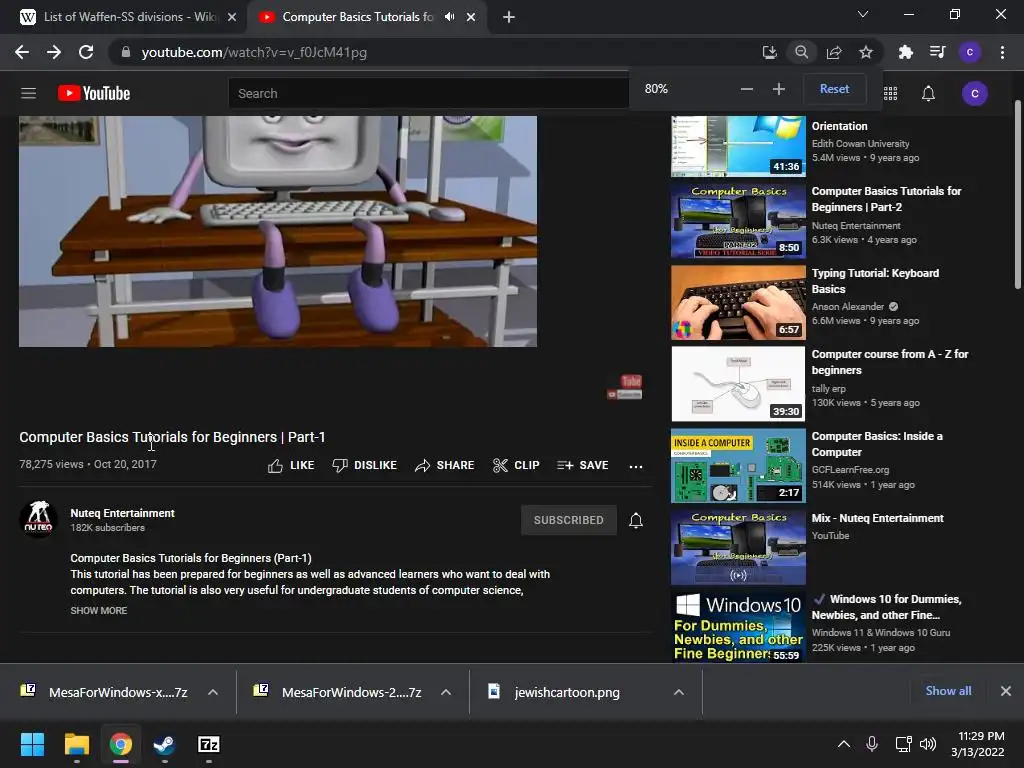The image size is (1024, 768).
Task: Like the video with thumbs up
Action: [291, 465]
